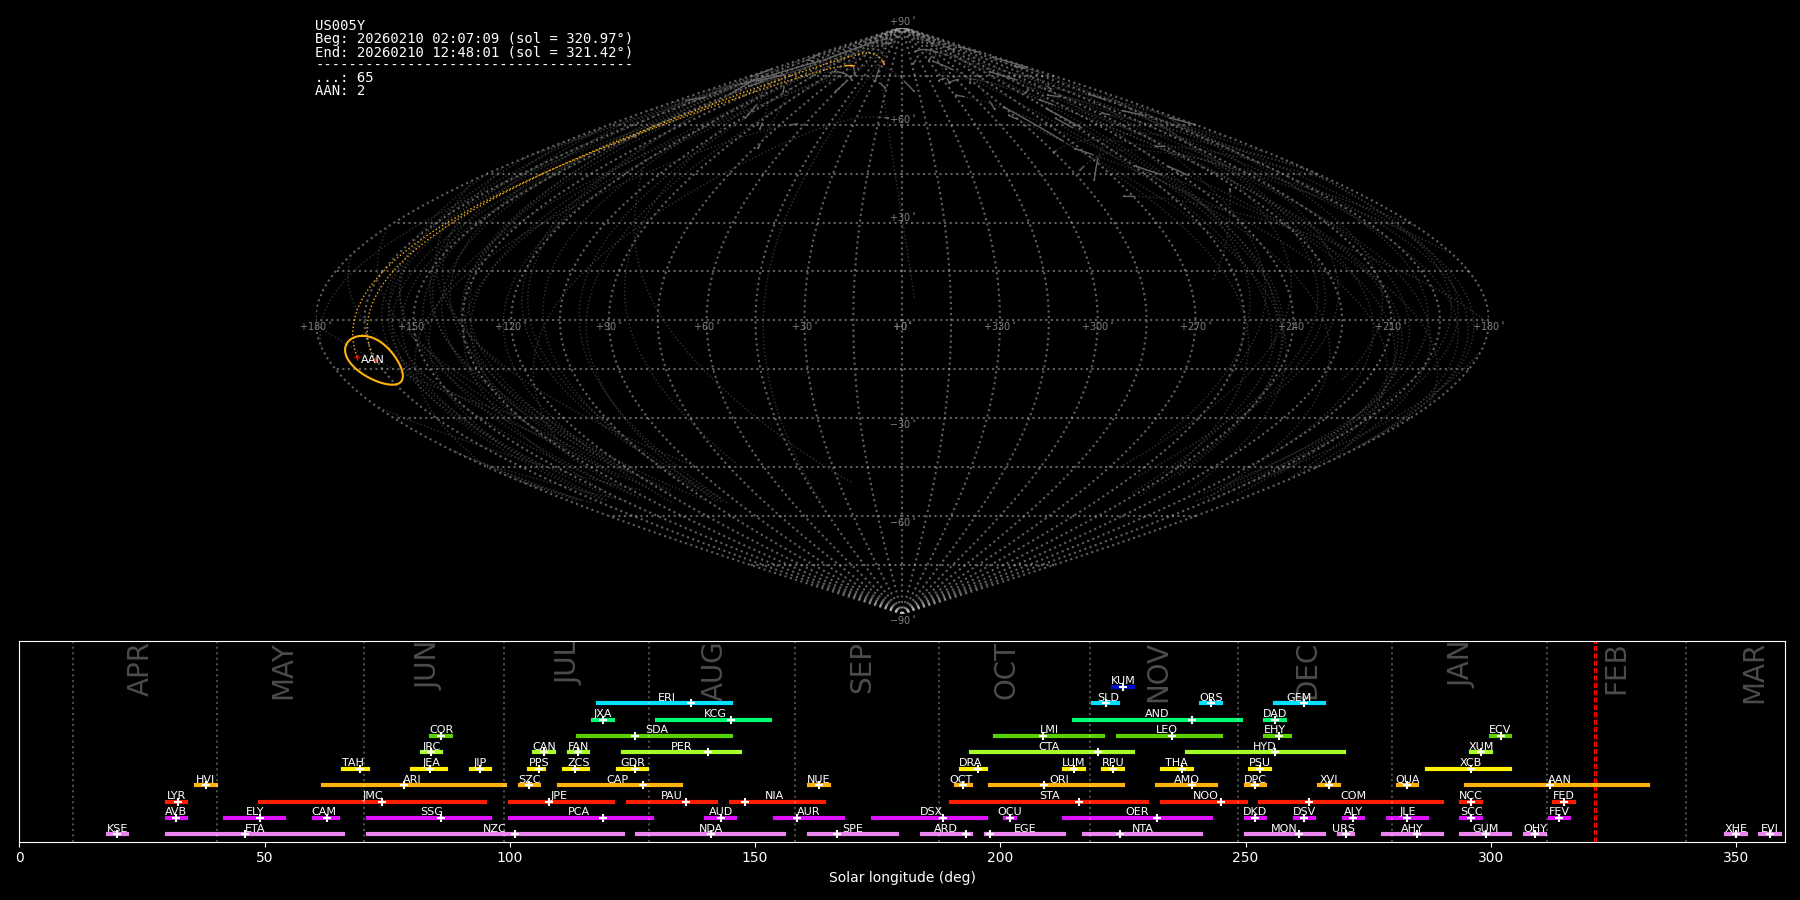Click the MAR month label
Image resolution: width=1800 pixels, height=900 pixels.
(1754, 674)
